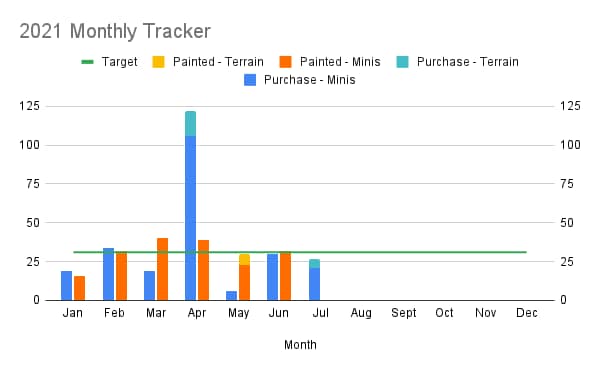Image resolution: width=600 pixels, height=371 pixels.
Task: Click the teal segment of July bar
Action: [x=315, y=264]
